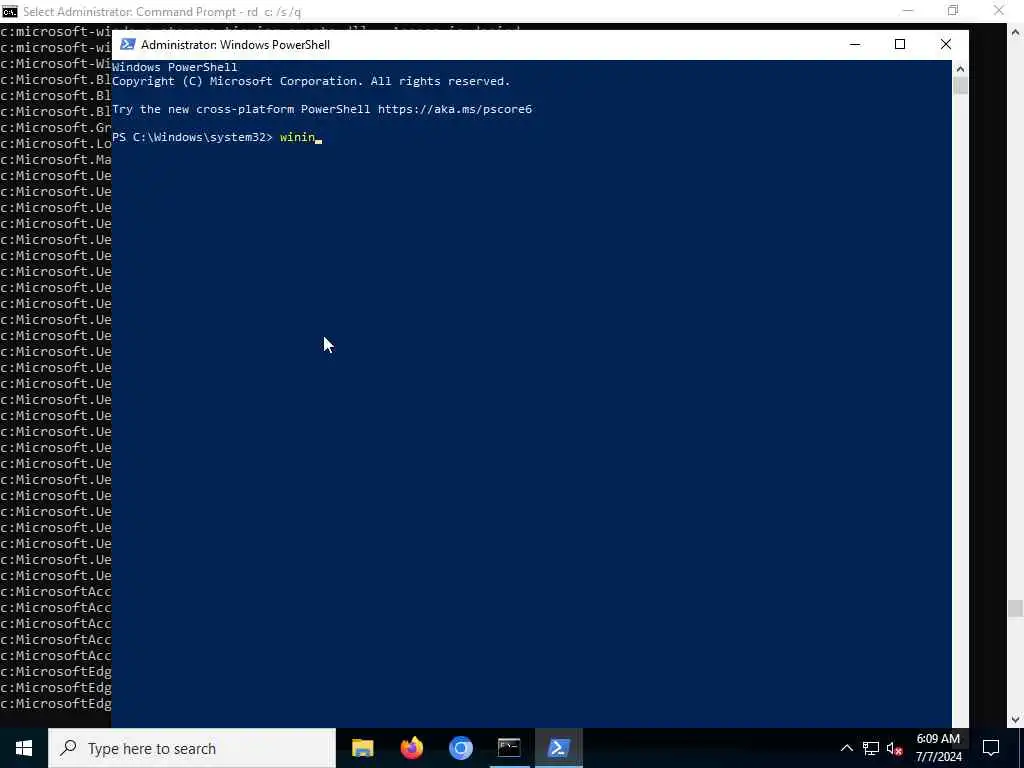
Task: Open the Windows Start menu
Action: [x=24, y=748]
